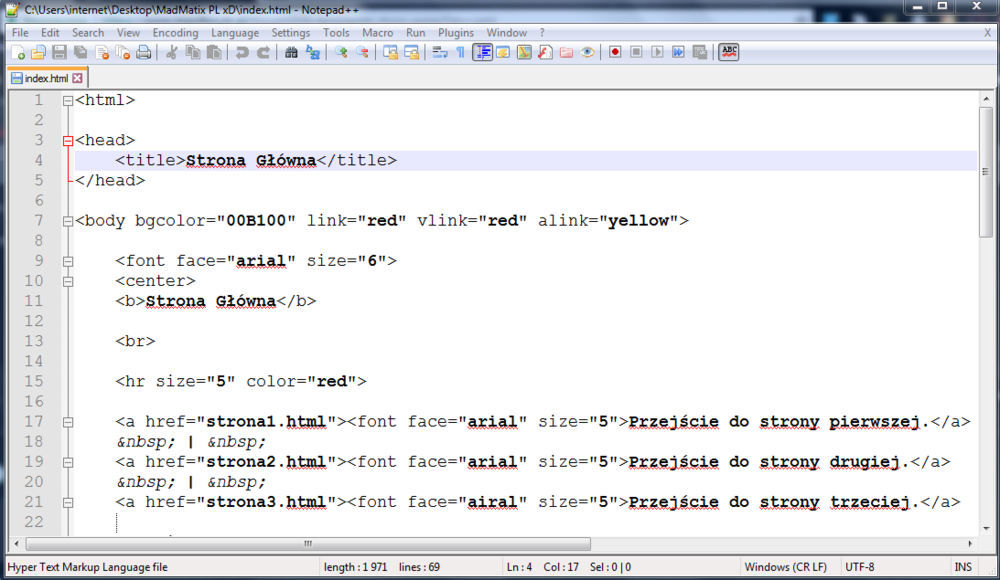Open Find with the binoculars icon
1000x580 pixels.
tap(291, 52)
